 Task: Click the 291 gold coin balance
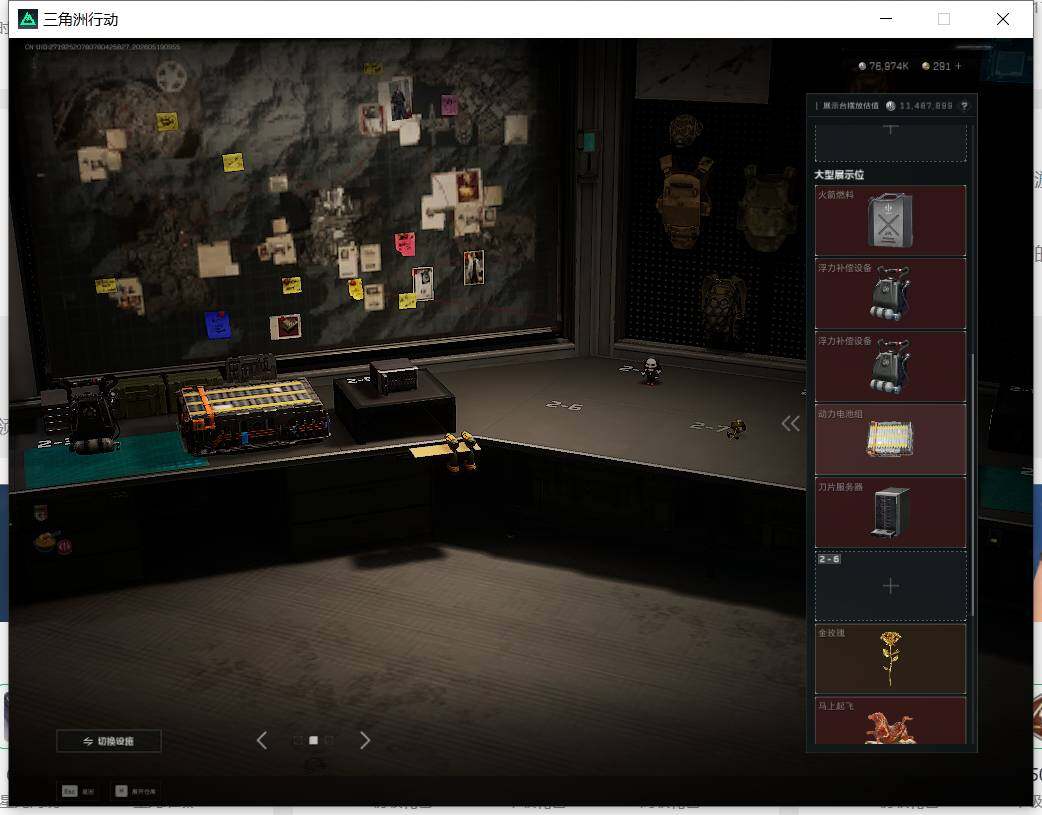click(936, 66)
